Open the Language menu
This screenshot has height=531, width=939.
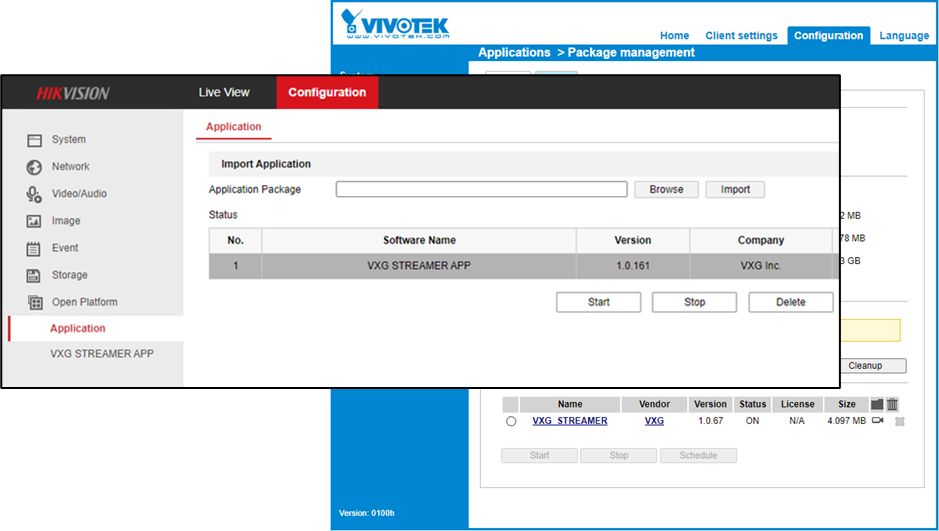click(904, 36)
